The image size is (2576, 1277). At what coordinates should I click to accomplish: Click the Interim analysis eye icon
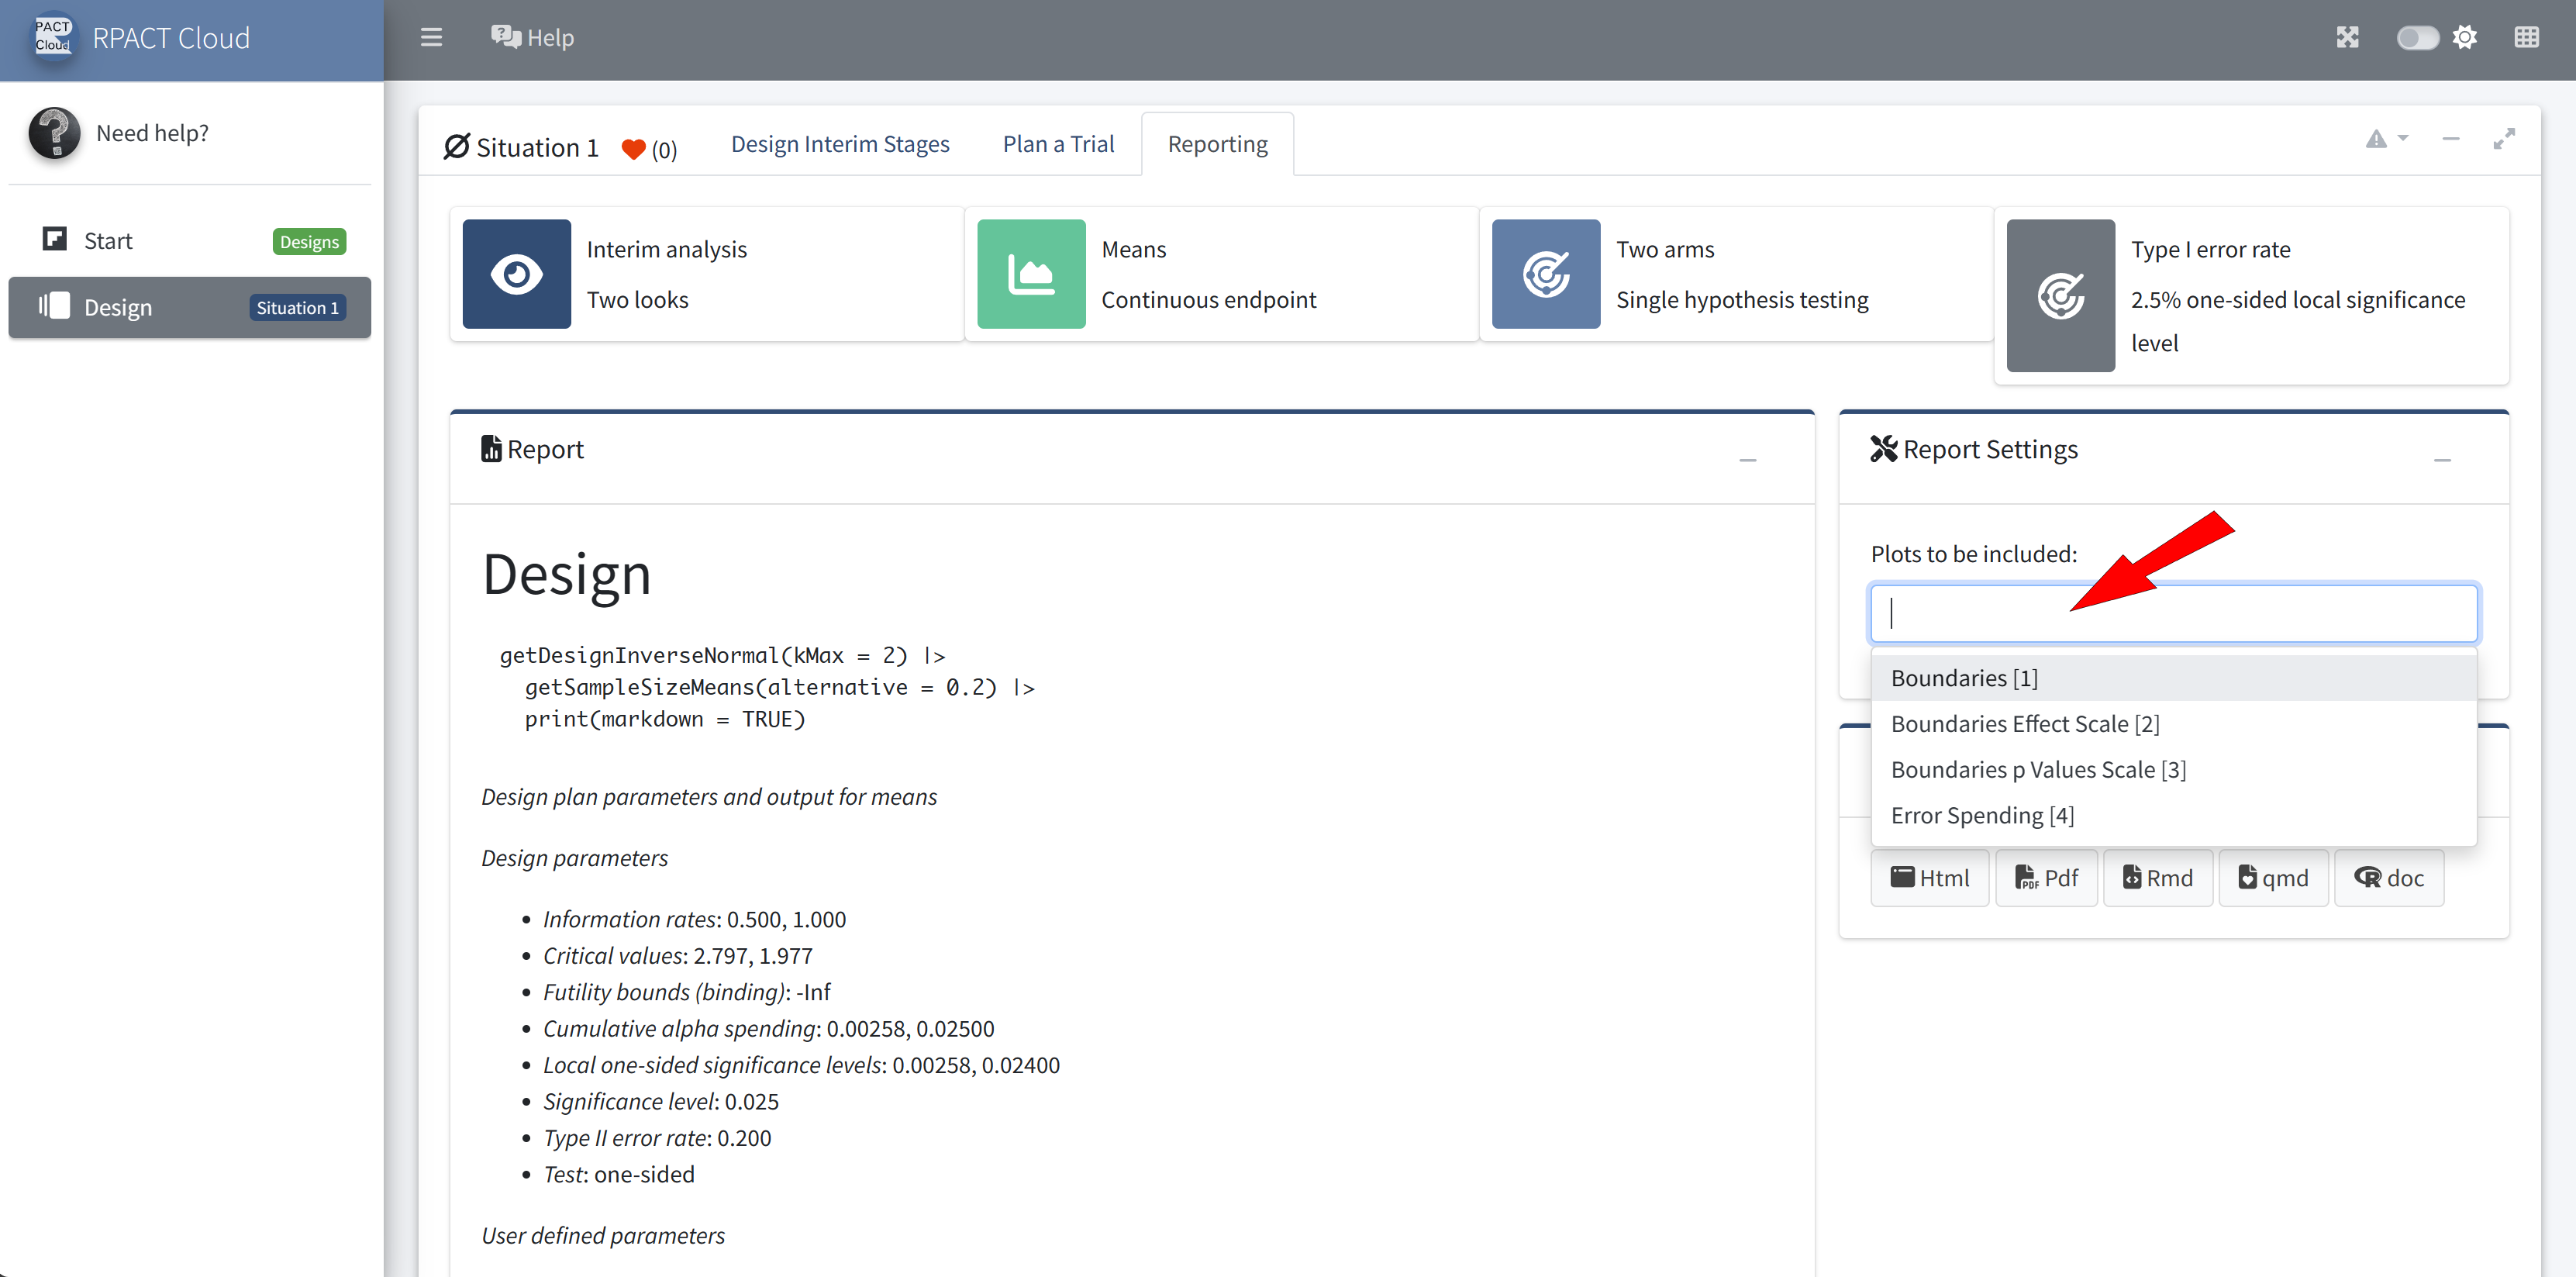516,274
